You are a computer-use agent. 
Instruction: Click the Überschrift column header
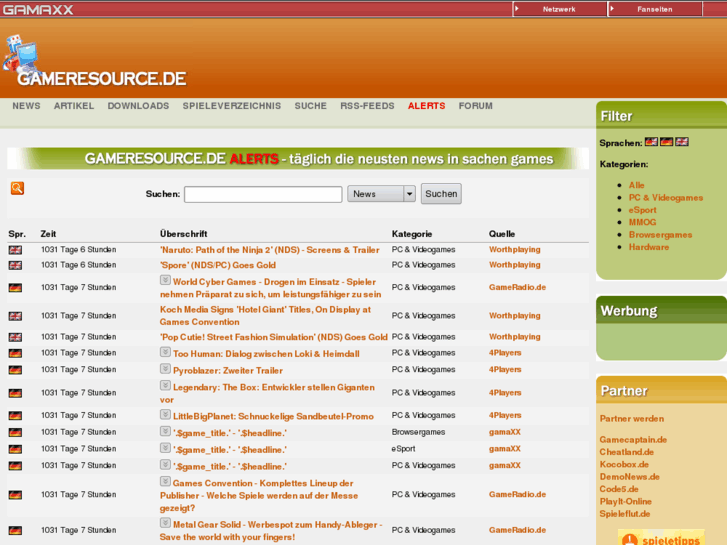coord(183,234)
